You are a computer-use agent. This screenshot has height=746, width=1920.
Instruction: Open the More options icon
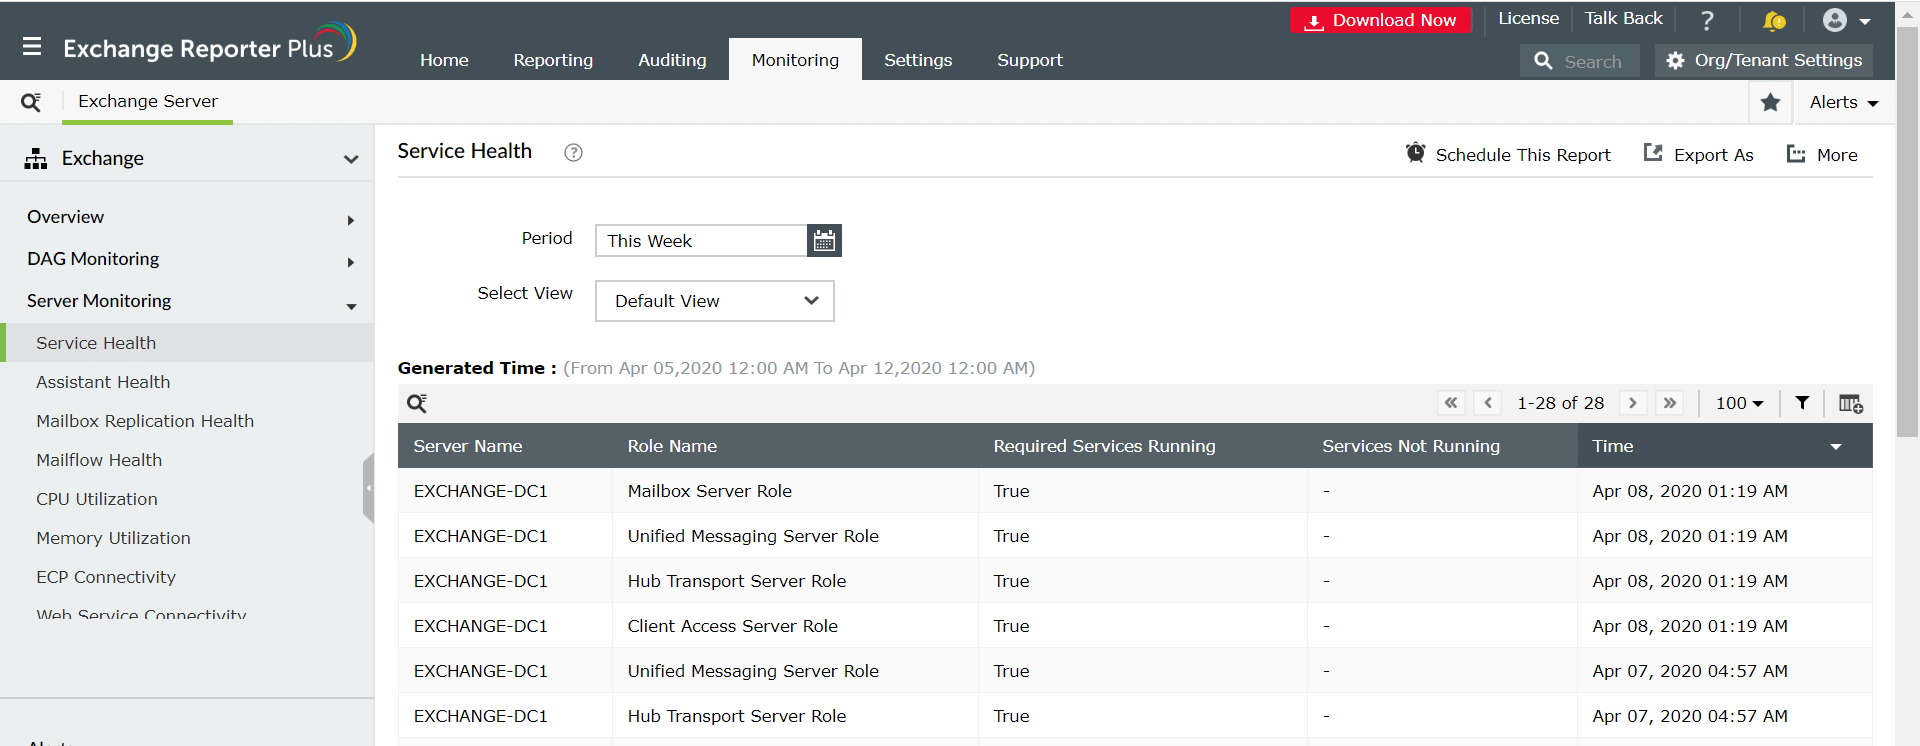1796,153
